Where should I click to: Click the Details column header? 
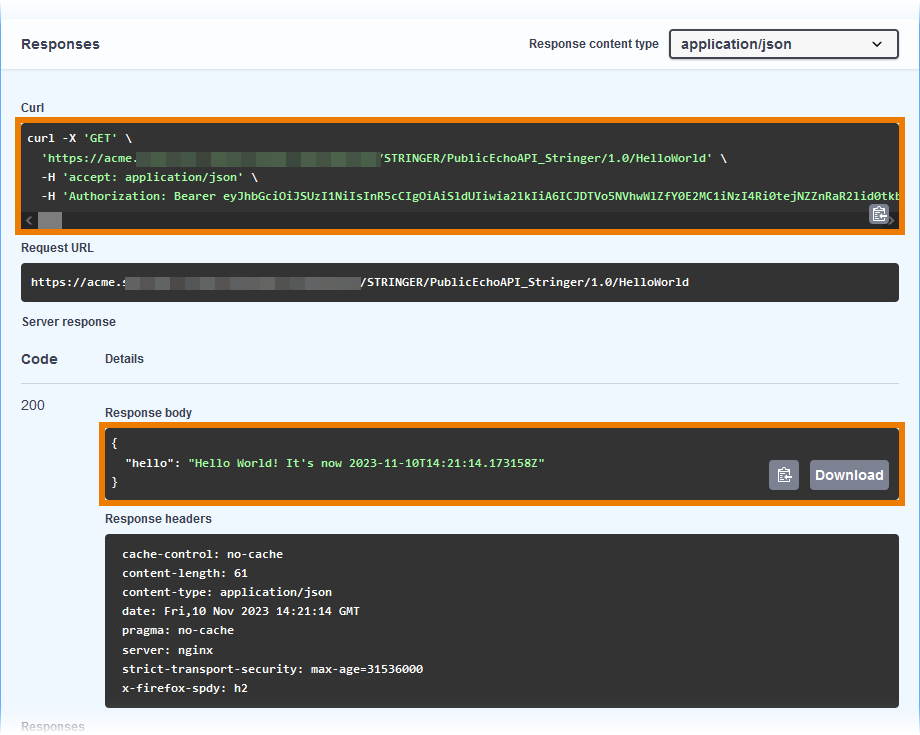[x=124, y=359]
